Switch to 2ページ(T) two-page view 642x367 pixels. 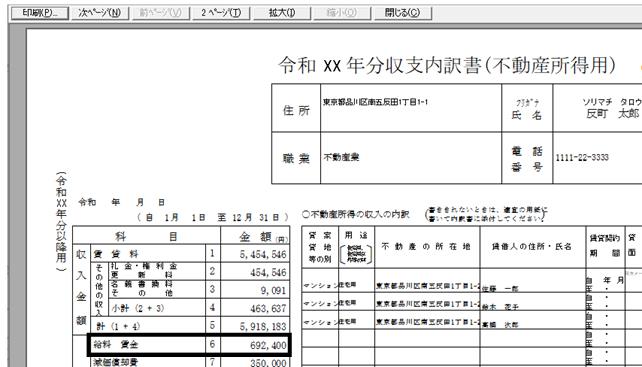221,13
